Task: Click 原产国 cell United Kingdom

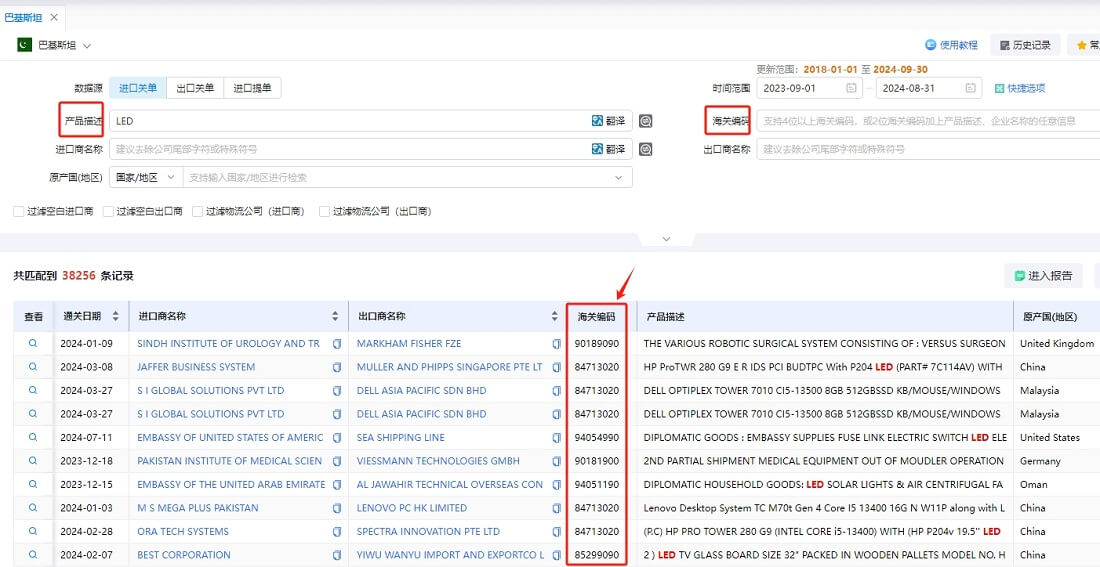Action: (1057, 343)
